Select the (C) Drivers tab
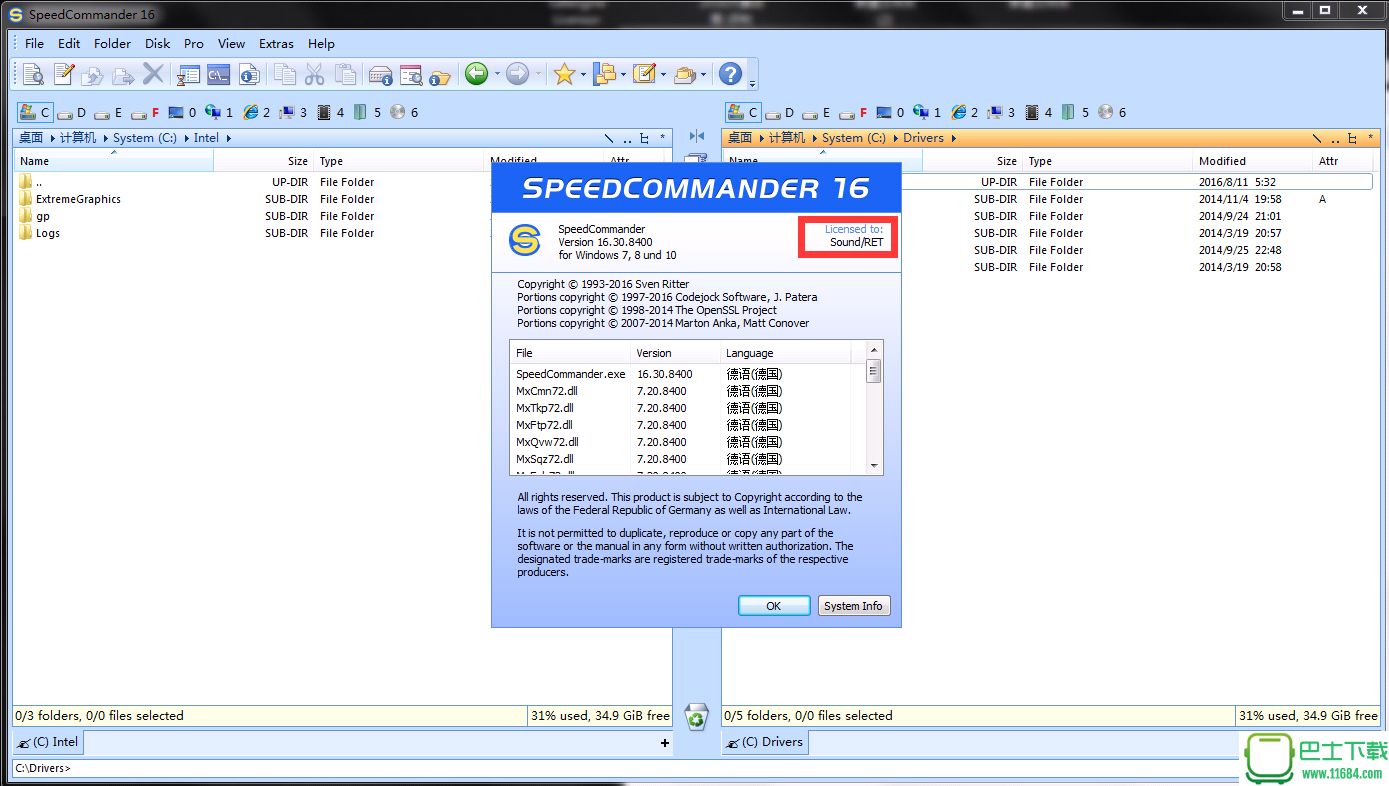 765,742
